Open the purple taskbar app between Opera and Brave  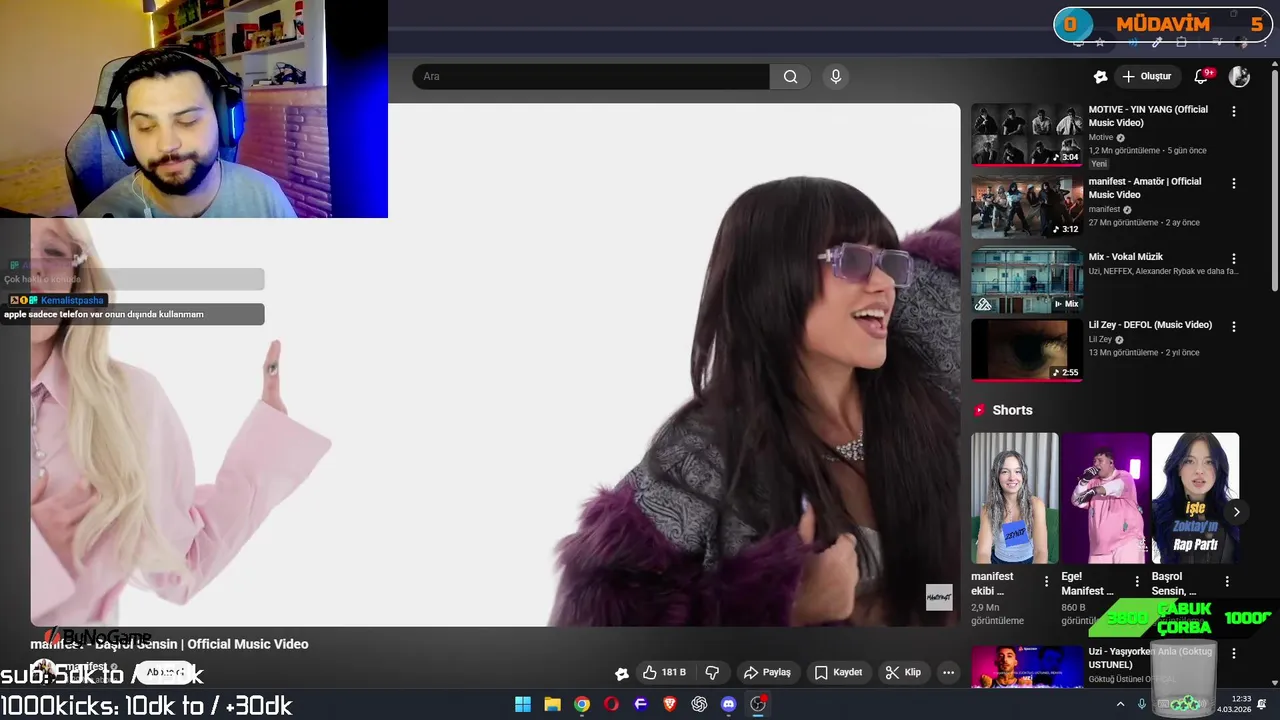click(x=641, y=704)
